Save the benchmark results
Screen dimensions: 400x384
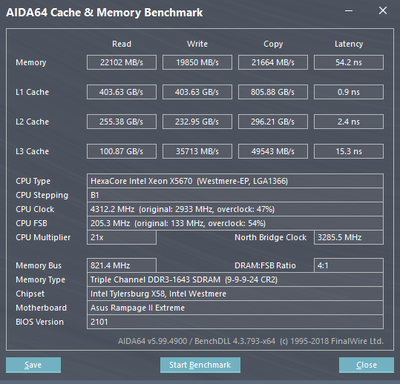point(33,365)
